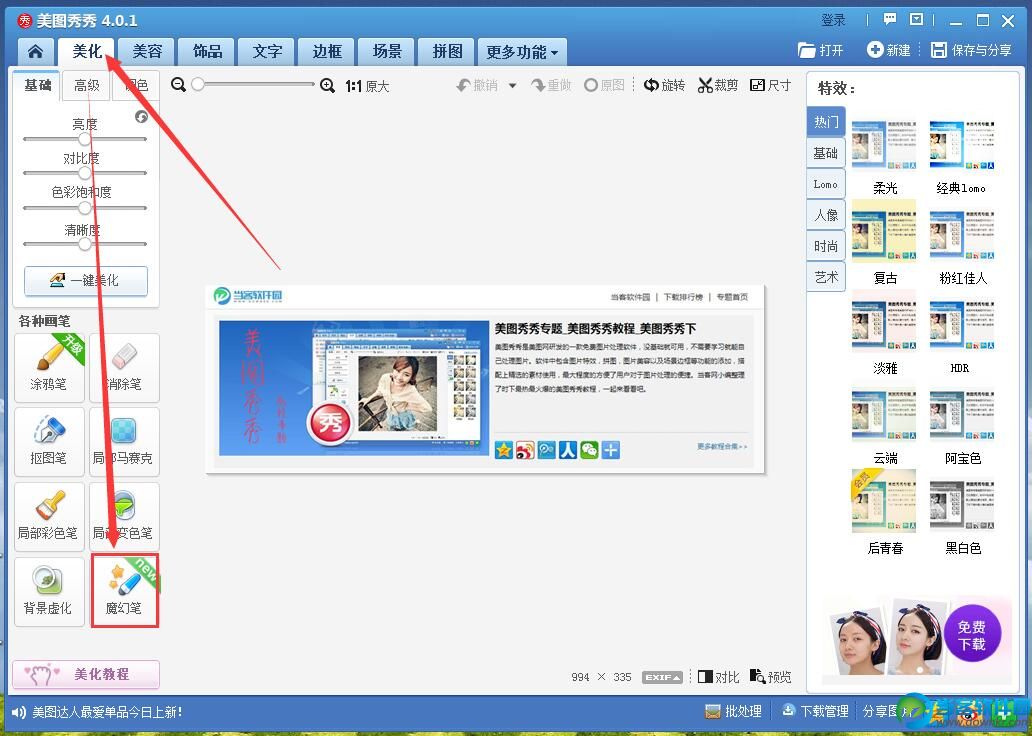1032x736 pixels.
Task: Toggle the 对比 compare view
Action: click(x=719, y=677)
